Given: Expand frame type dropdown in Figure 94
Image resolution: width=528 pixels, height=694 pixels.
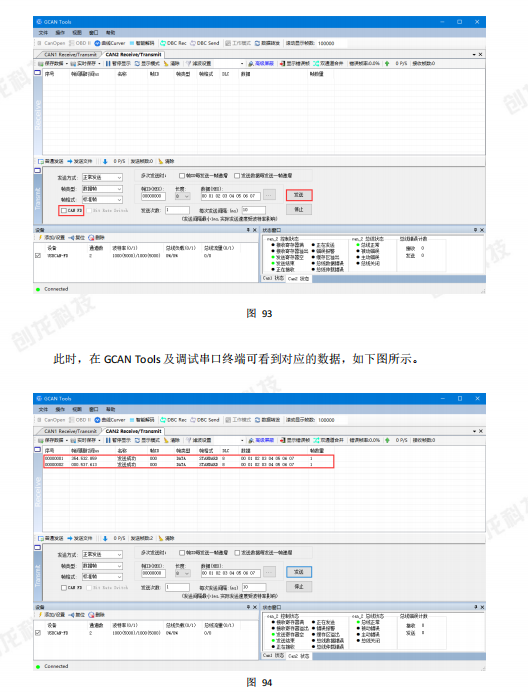Looking at the screenshot, I should pyautogui.click(x=102, y=566).
